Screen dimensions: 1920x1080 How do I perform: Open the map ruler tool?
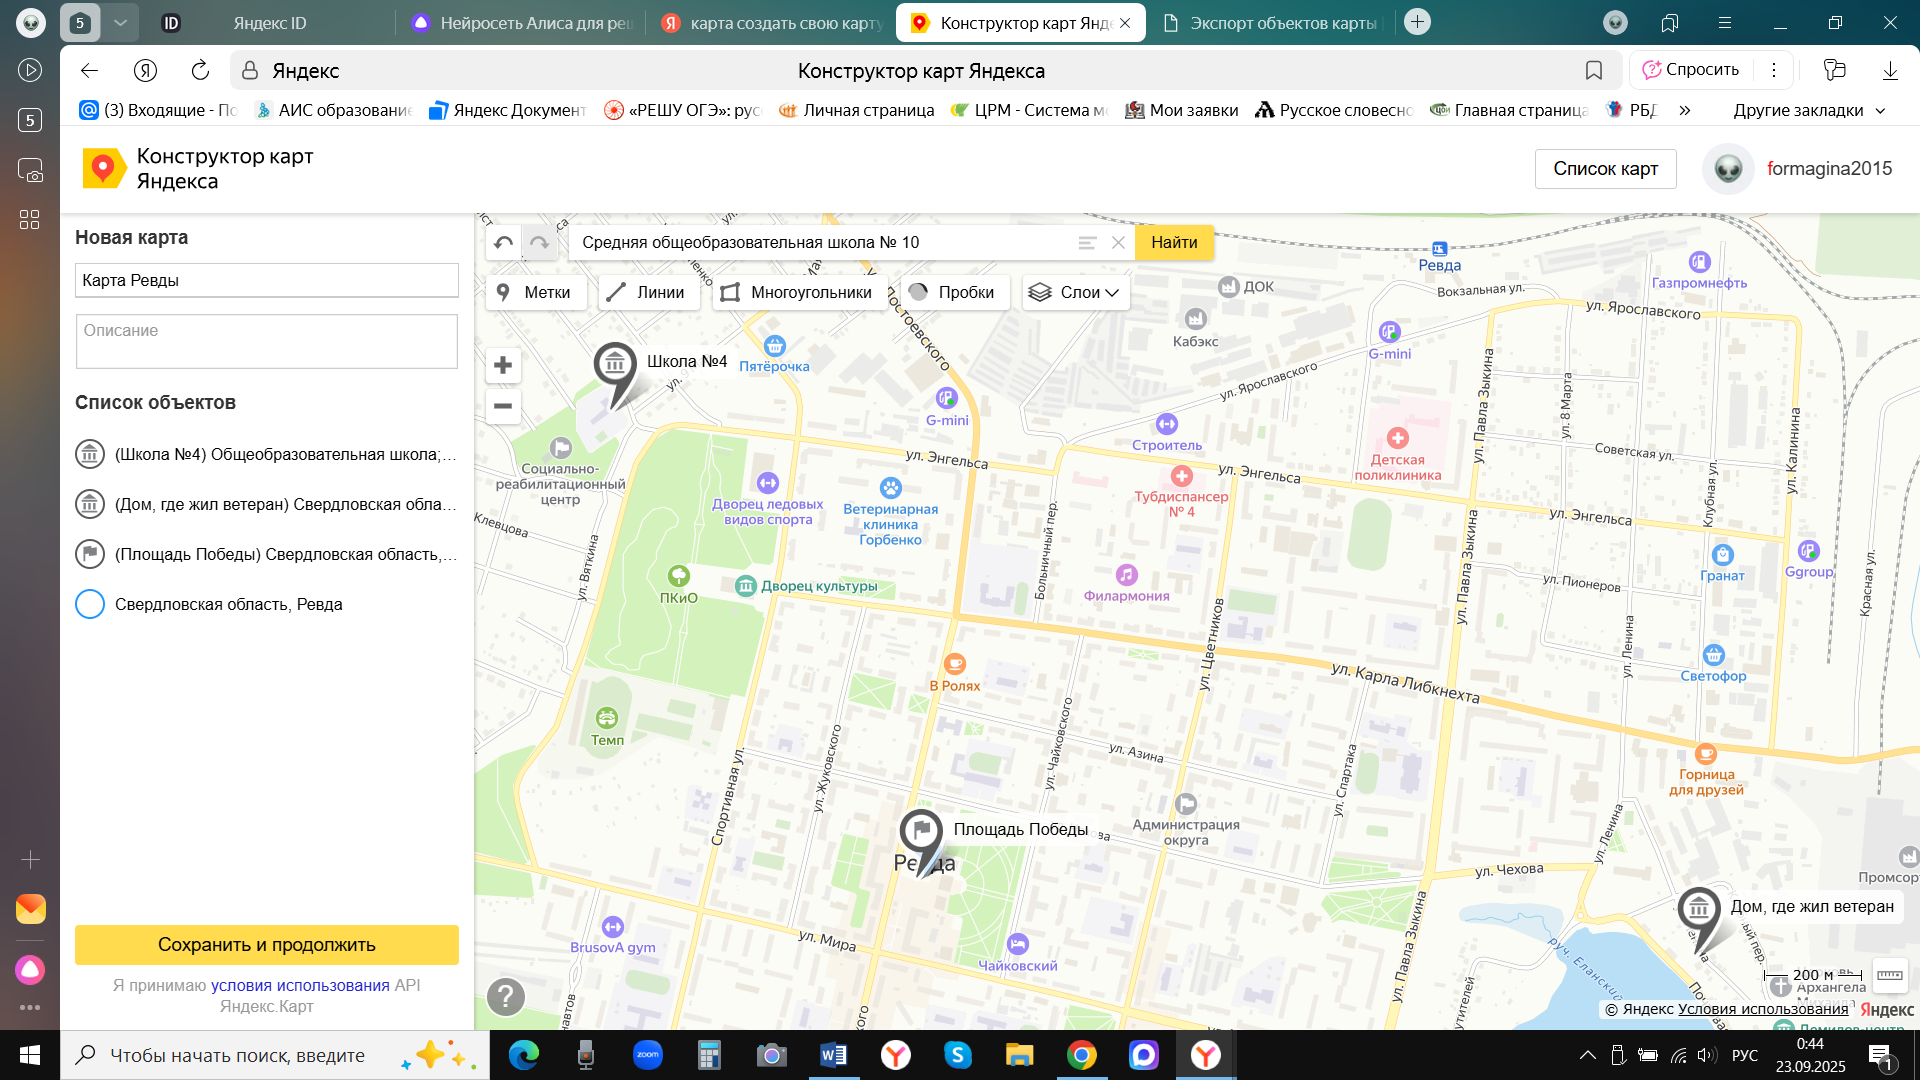1889,974
